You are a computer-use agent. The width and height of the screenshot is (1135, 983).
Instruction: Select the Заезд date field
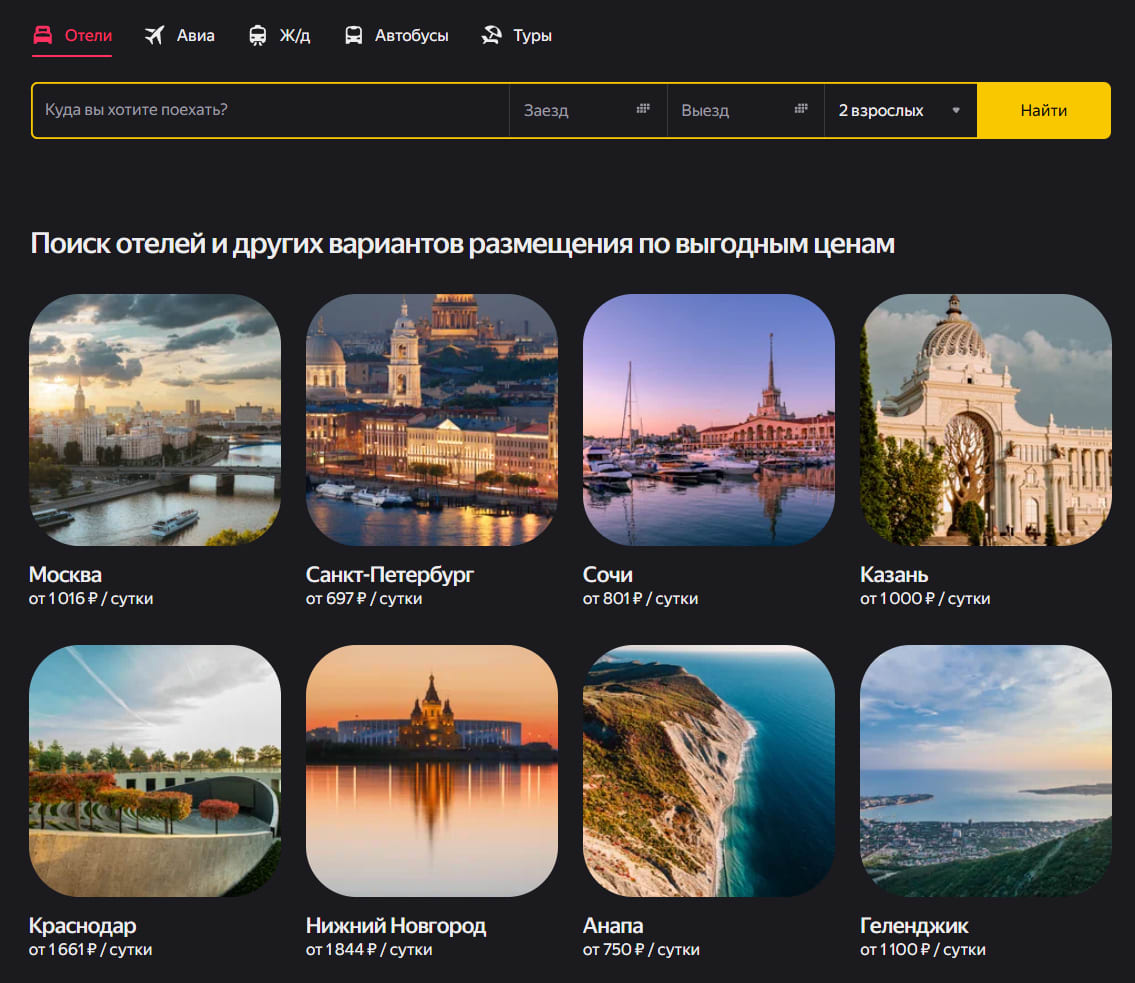588,110
